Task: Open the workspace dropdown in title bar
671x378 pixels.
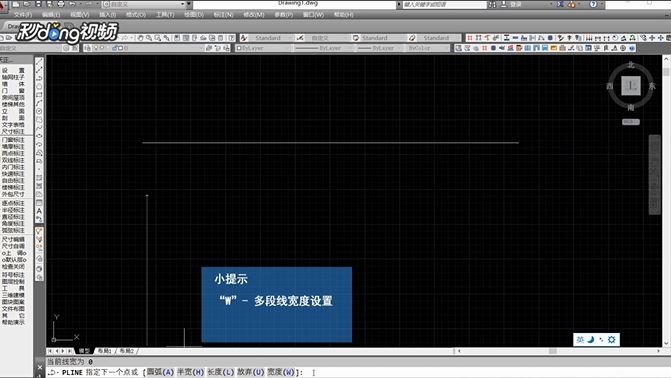Action: coord(144,4)
